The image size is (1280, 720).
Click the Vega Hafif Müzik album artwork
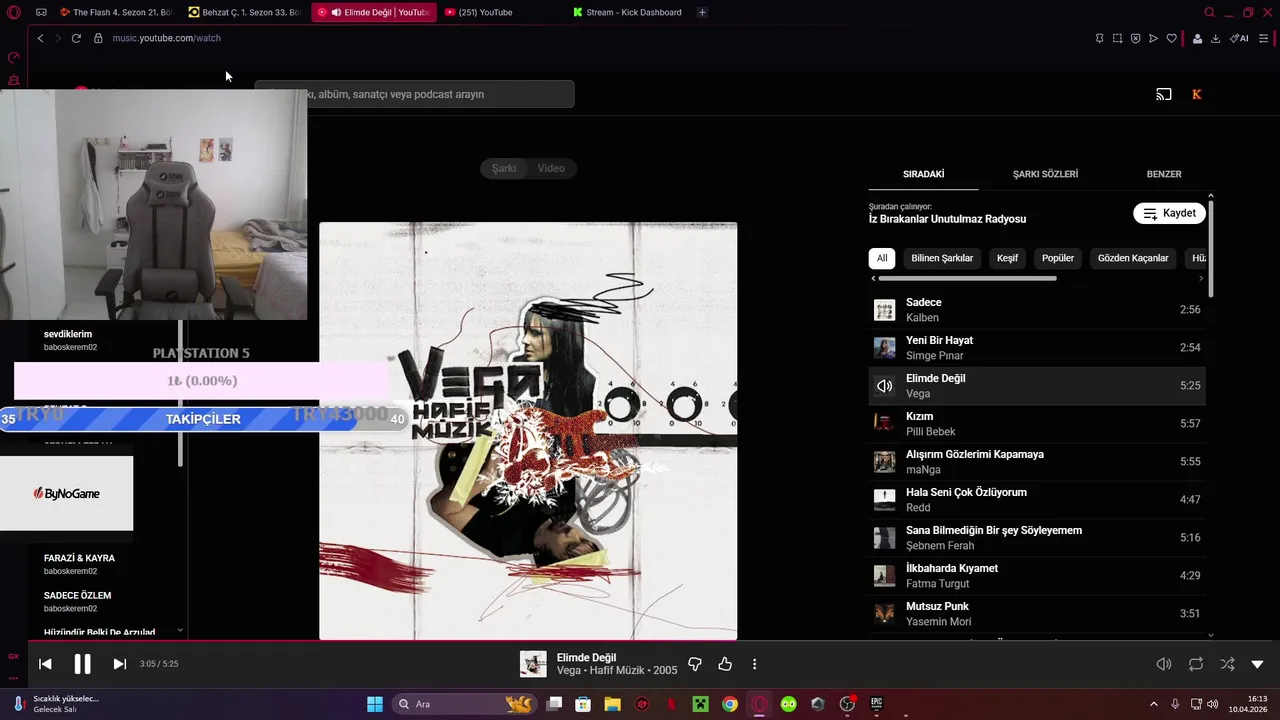[528, 431]
